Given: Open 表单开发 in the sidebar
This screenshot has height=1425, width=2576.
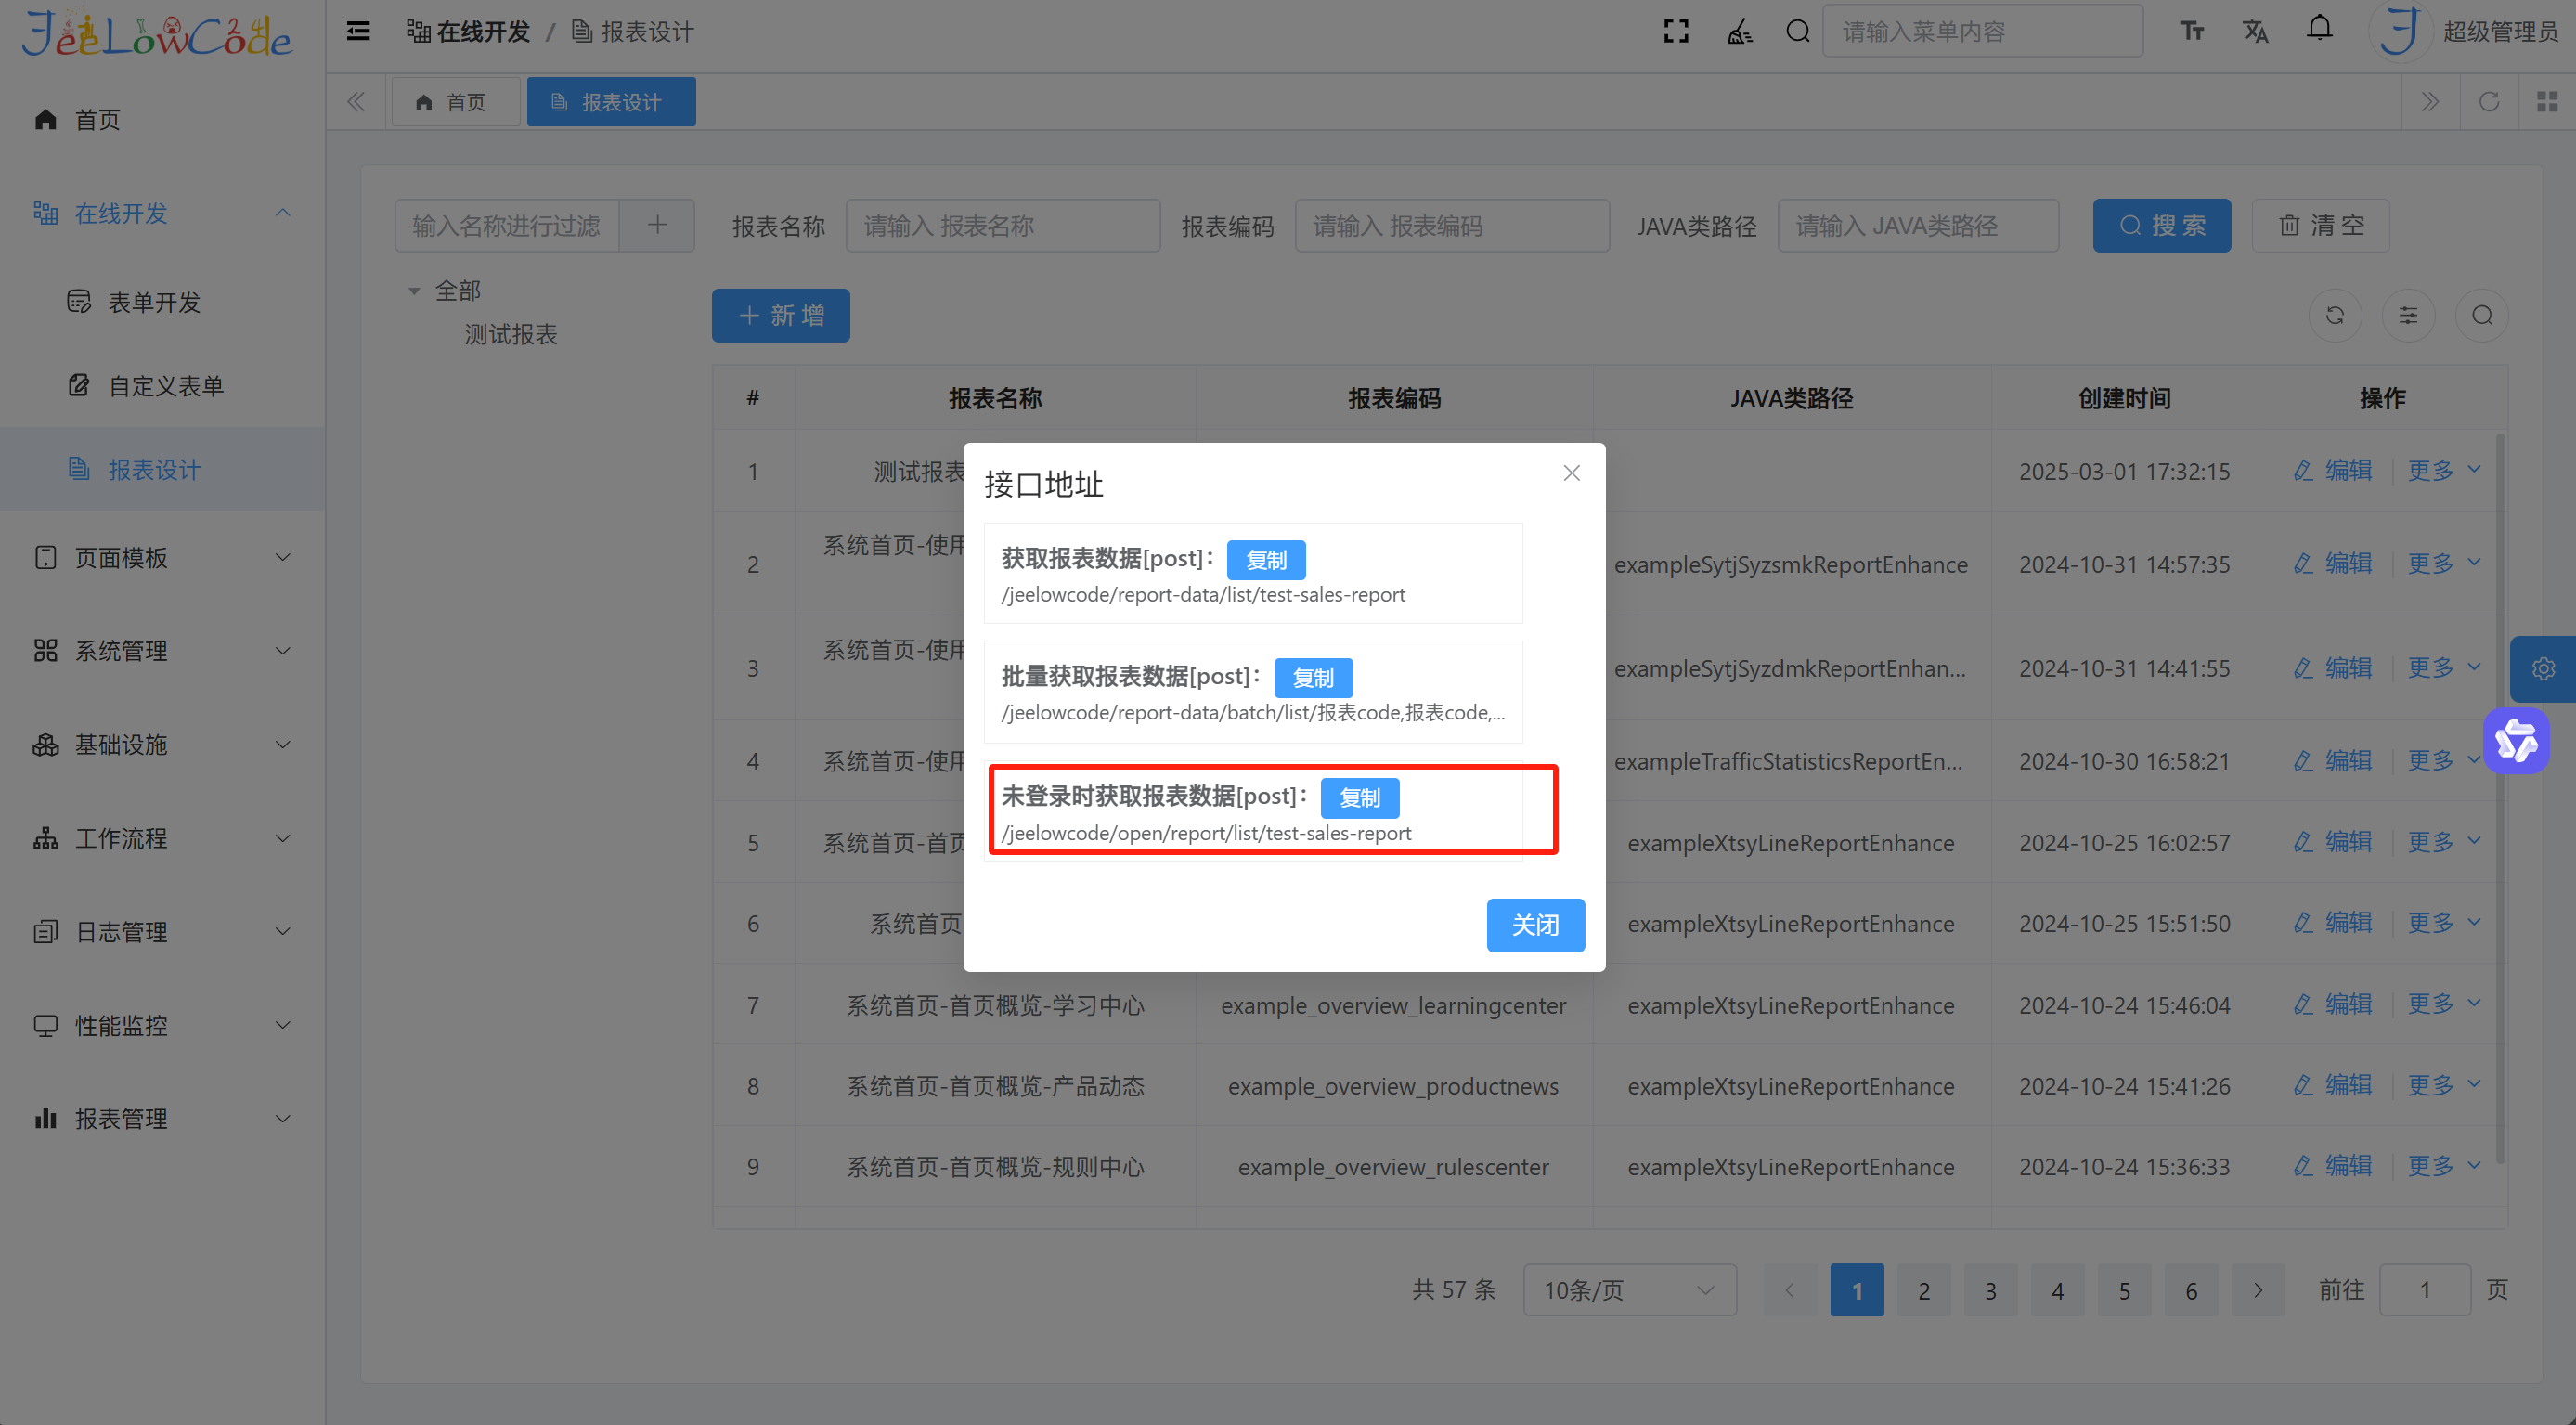Looking at the screenshot, I should (154, 302).
